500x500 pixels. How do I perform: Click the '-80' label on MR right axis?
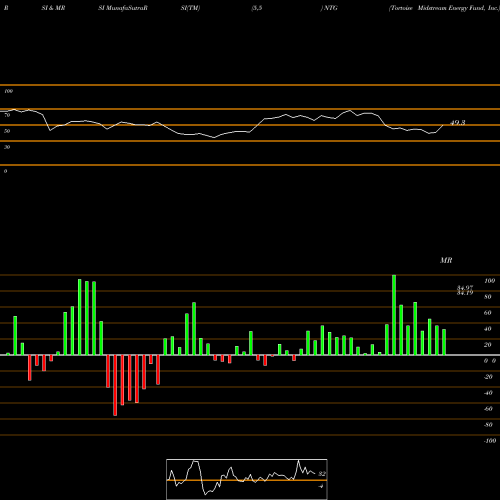coord(488,425)
